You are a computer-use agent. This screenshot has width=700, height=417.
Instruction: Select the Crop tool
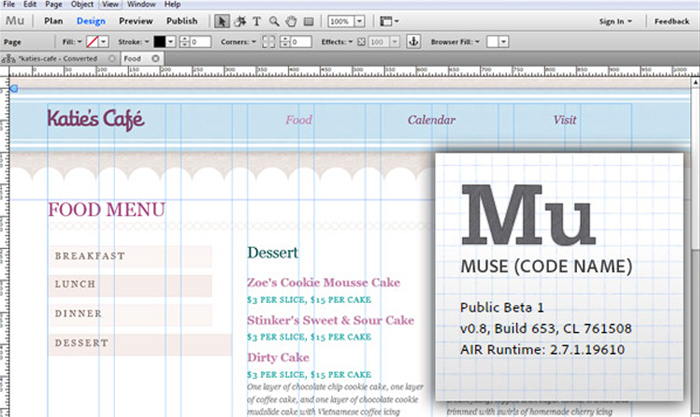pyautogui.click(x=240, y=21)
